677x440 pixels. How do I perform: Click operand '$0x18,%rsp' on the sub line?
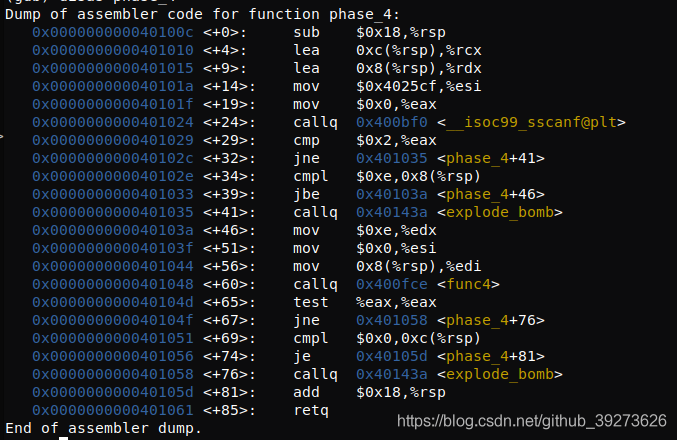tap(401, 32)
